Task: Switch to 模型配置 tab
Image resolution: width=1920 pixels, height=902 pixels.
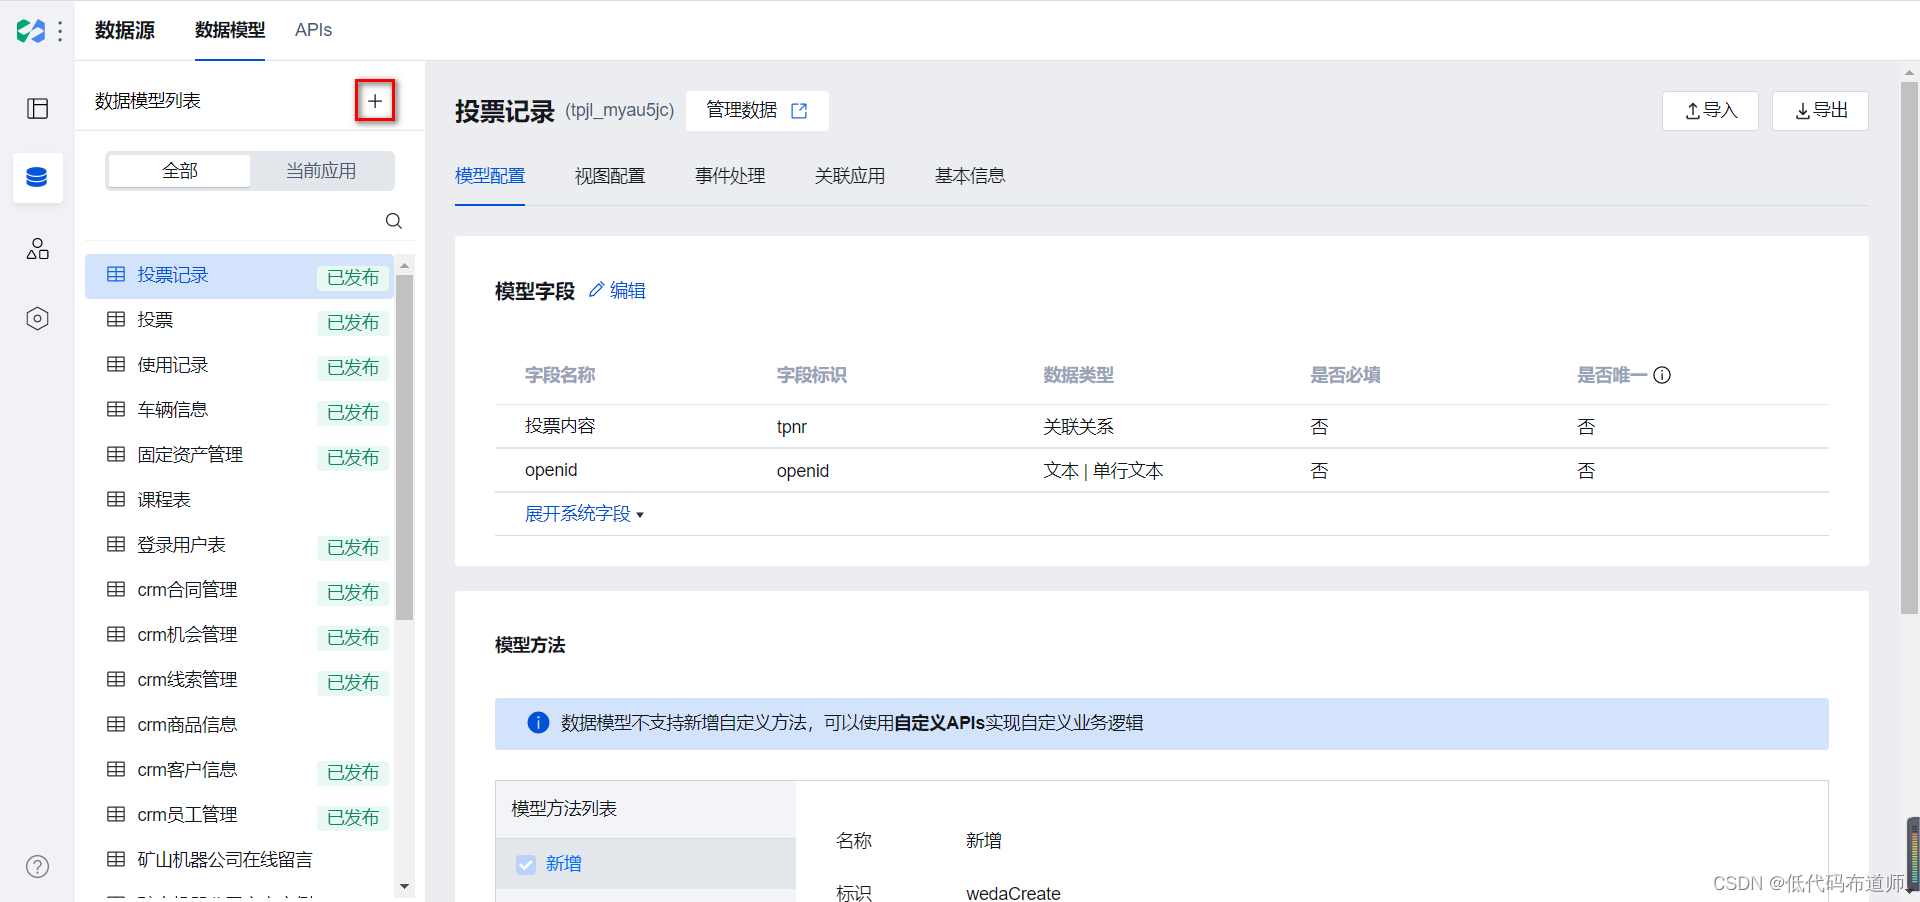Action: (x=490, y=176)
